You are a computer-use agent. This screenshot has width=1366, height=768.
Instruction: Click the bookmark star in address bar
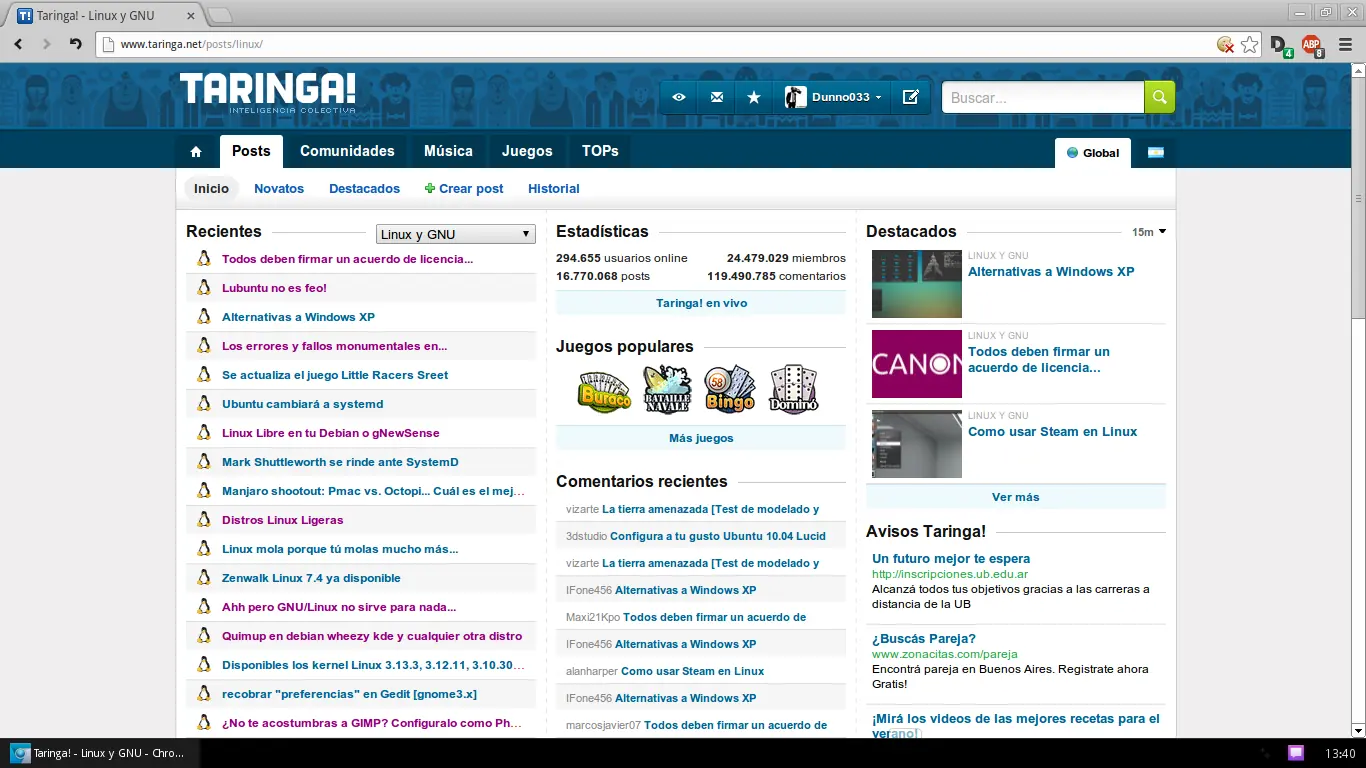(x=1249, y=44)
